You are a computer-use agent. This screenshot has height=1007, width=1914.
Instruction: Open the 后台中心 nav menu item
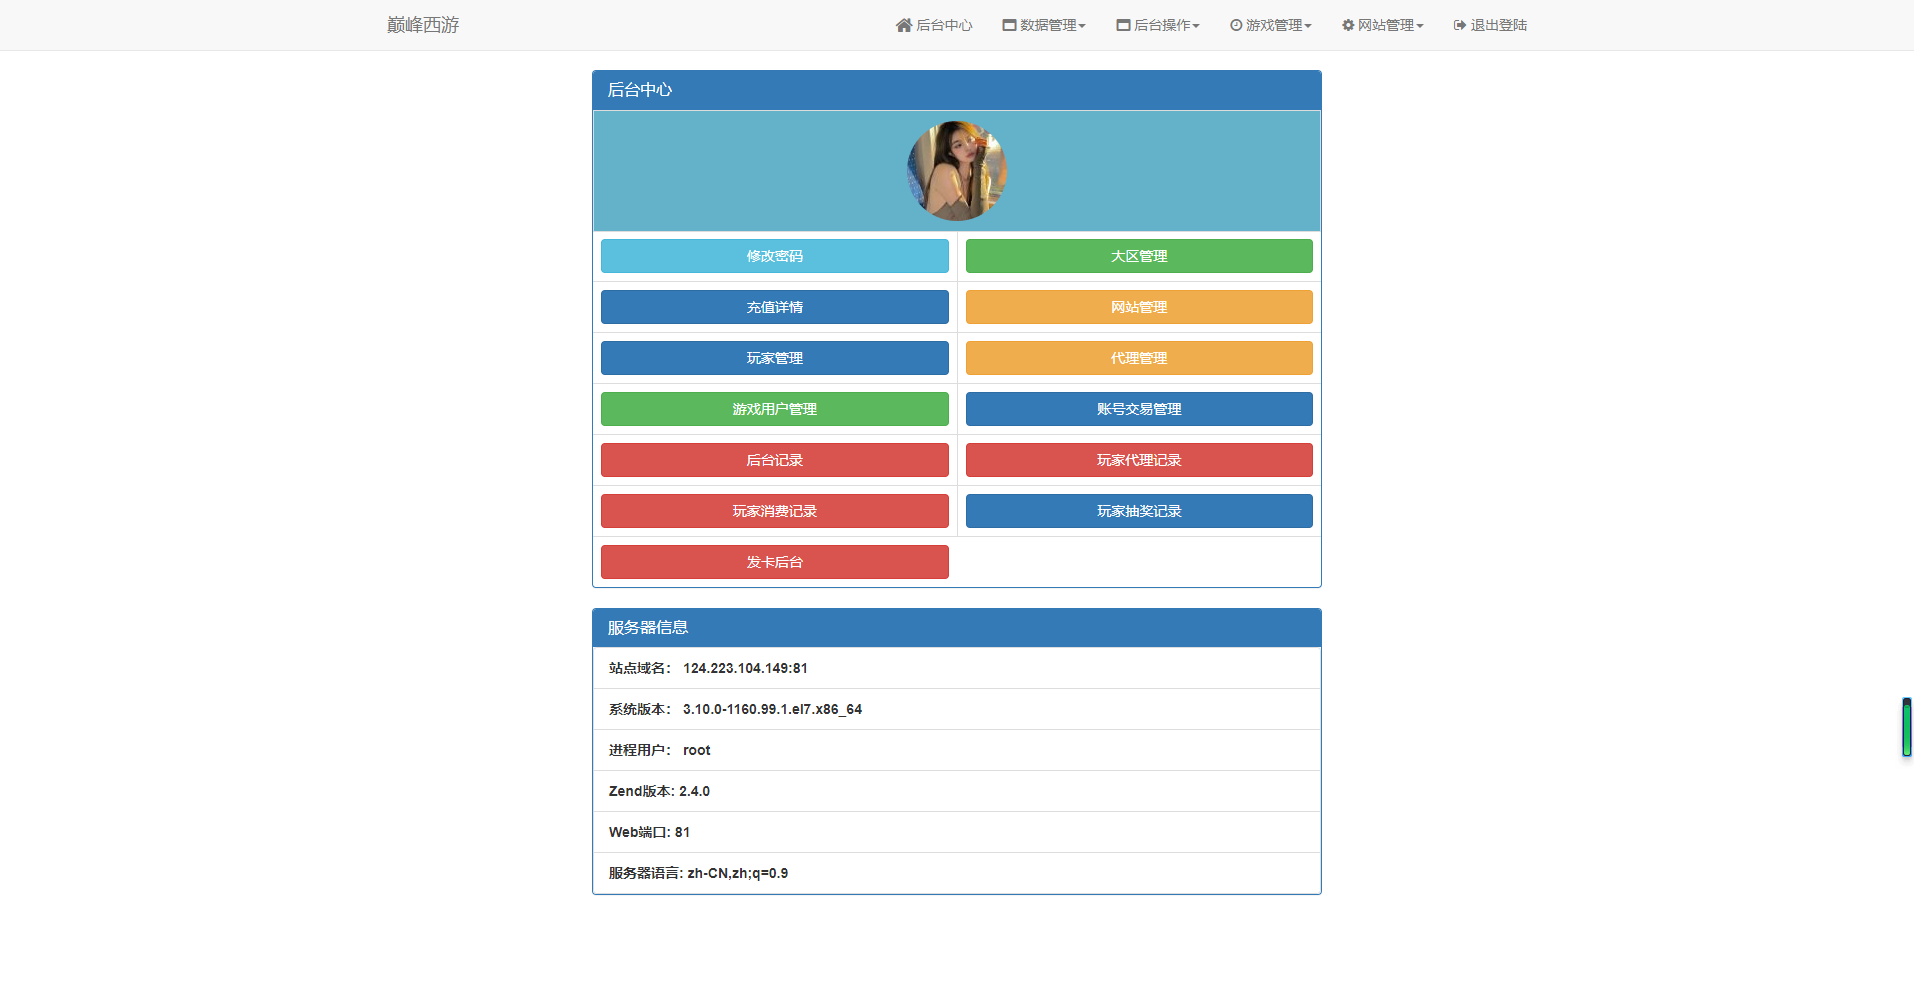[x=934, y=25]
